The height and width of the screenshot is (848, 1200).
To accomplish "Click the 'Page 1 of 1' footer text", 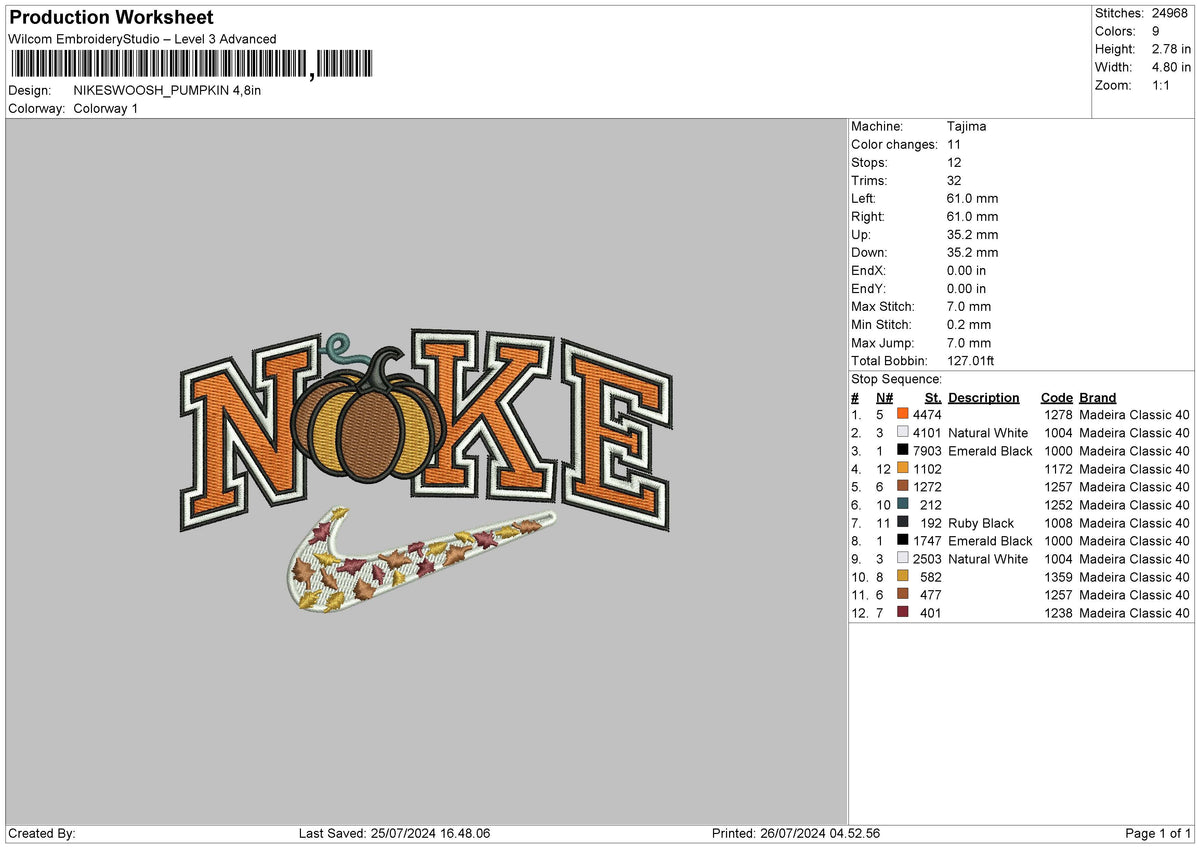I will point(1158,834).
